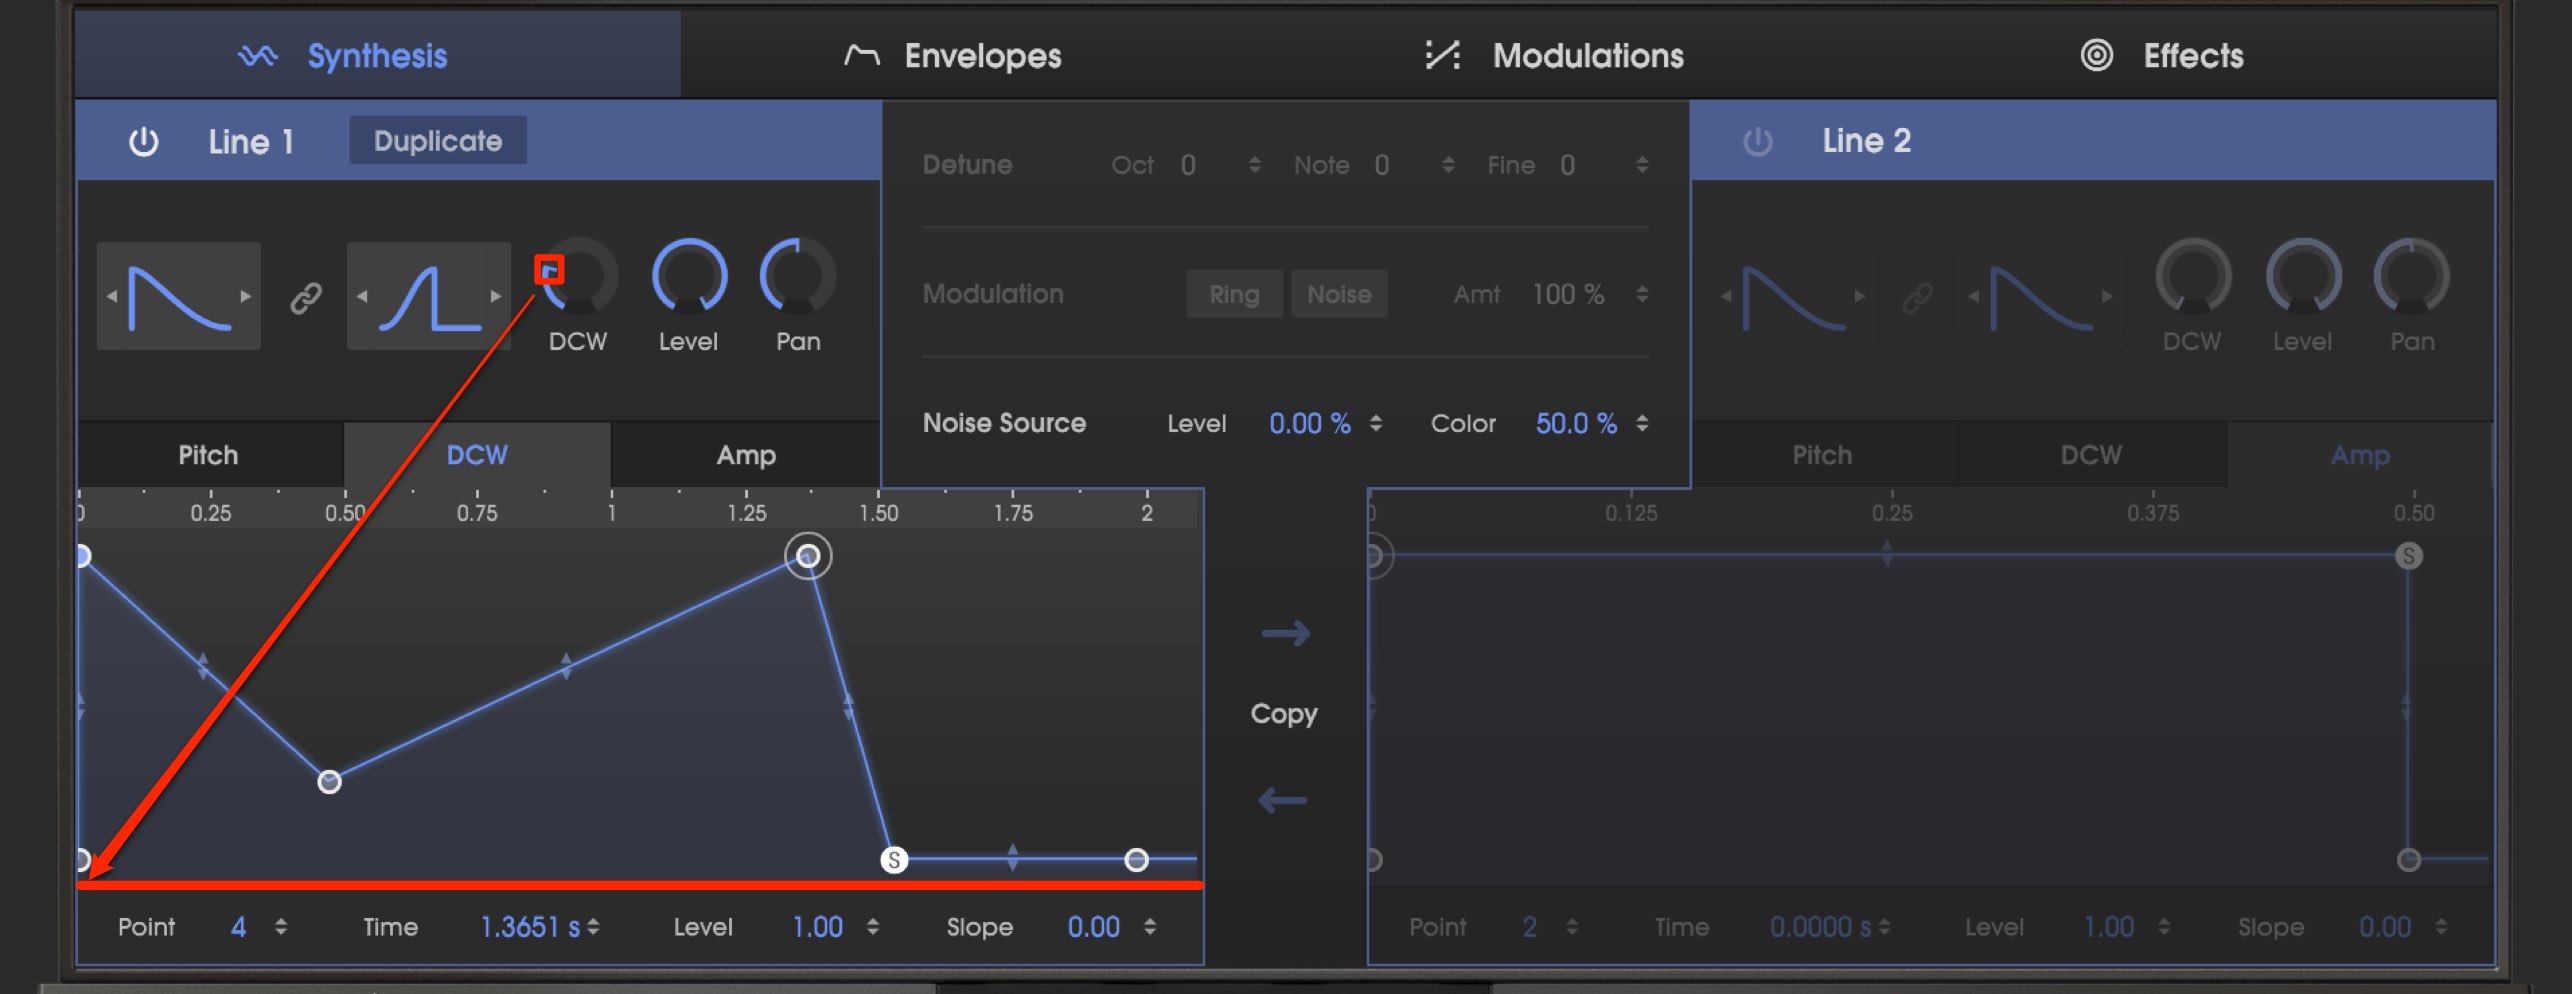Select Line 2 Amp envelope tab

pyautogui.click(x=2360, y=455)
